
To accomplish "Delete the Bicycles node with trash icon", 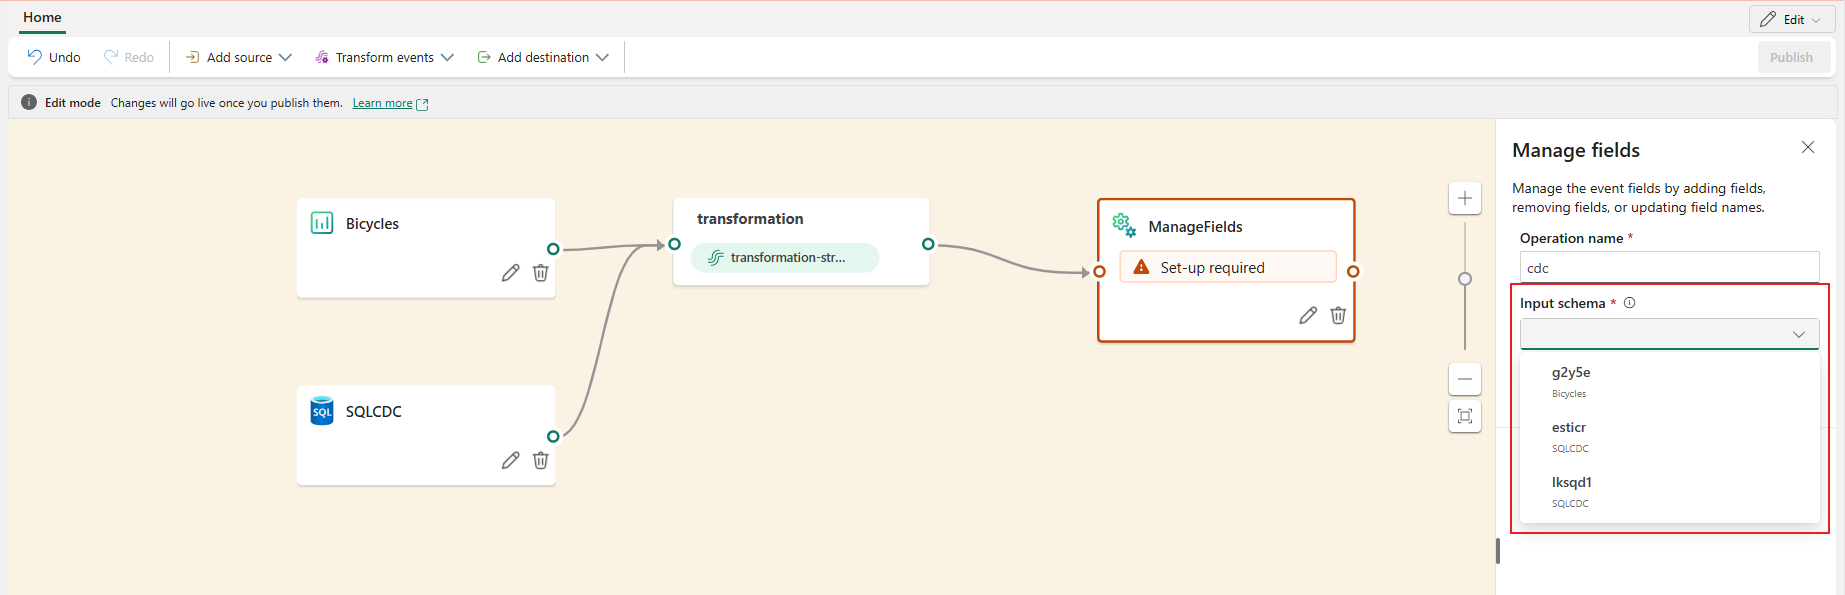I will (540, 273).
